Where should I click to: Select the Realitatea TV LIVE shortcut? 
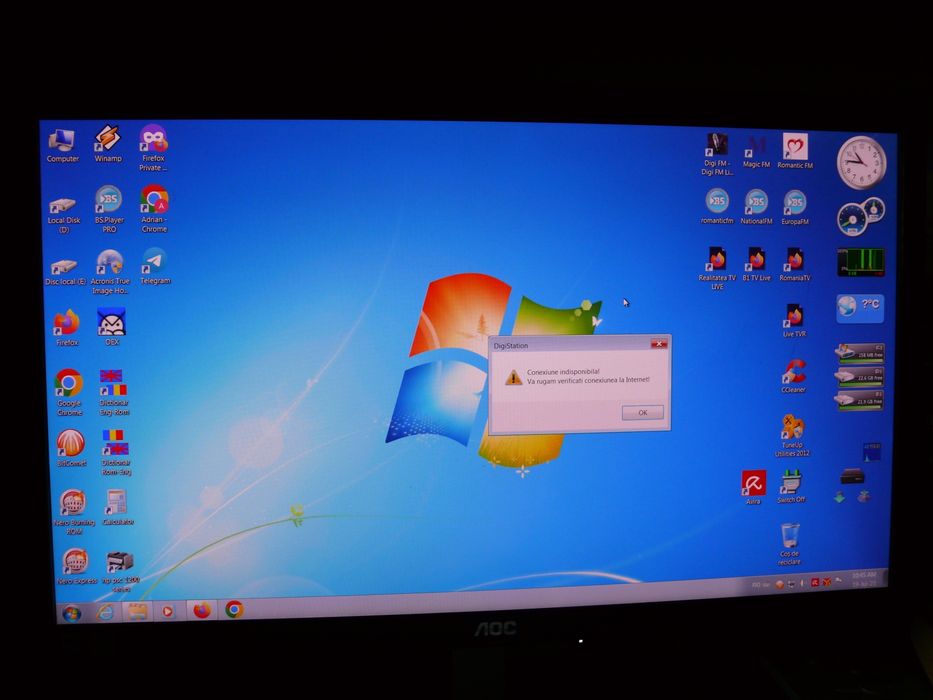click(717, 268)
